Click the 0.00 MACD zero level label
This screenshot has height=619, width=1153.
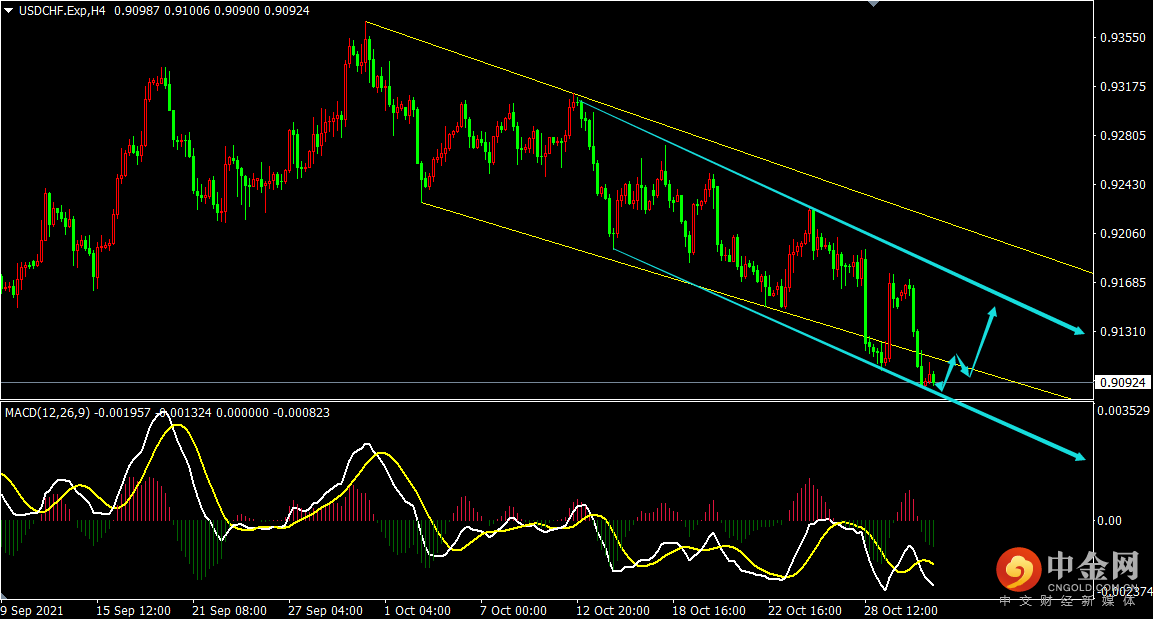1109,521
